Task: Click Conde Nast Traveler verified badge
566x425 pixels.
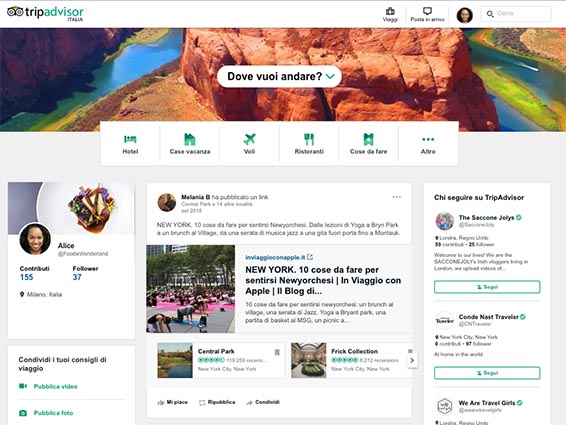Action: coord(523,317)
